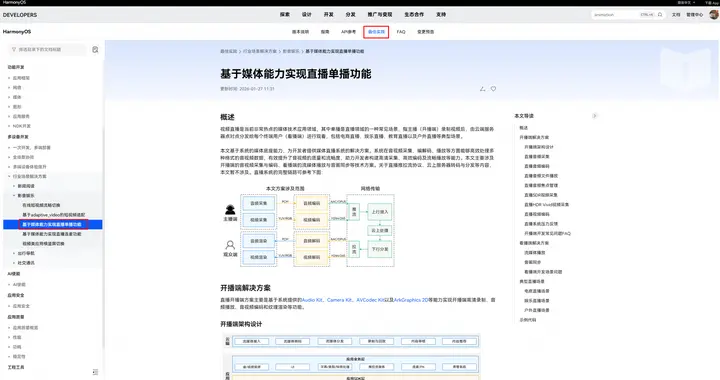Open the Camera Kit link

pos(340,300)
